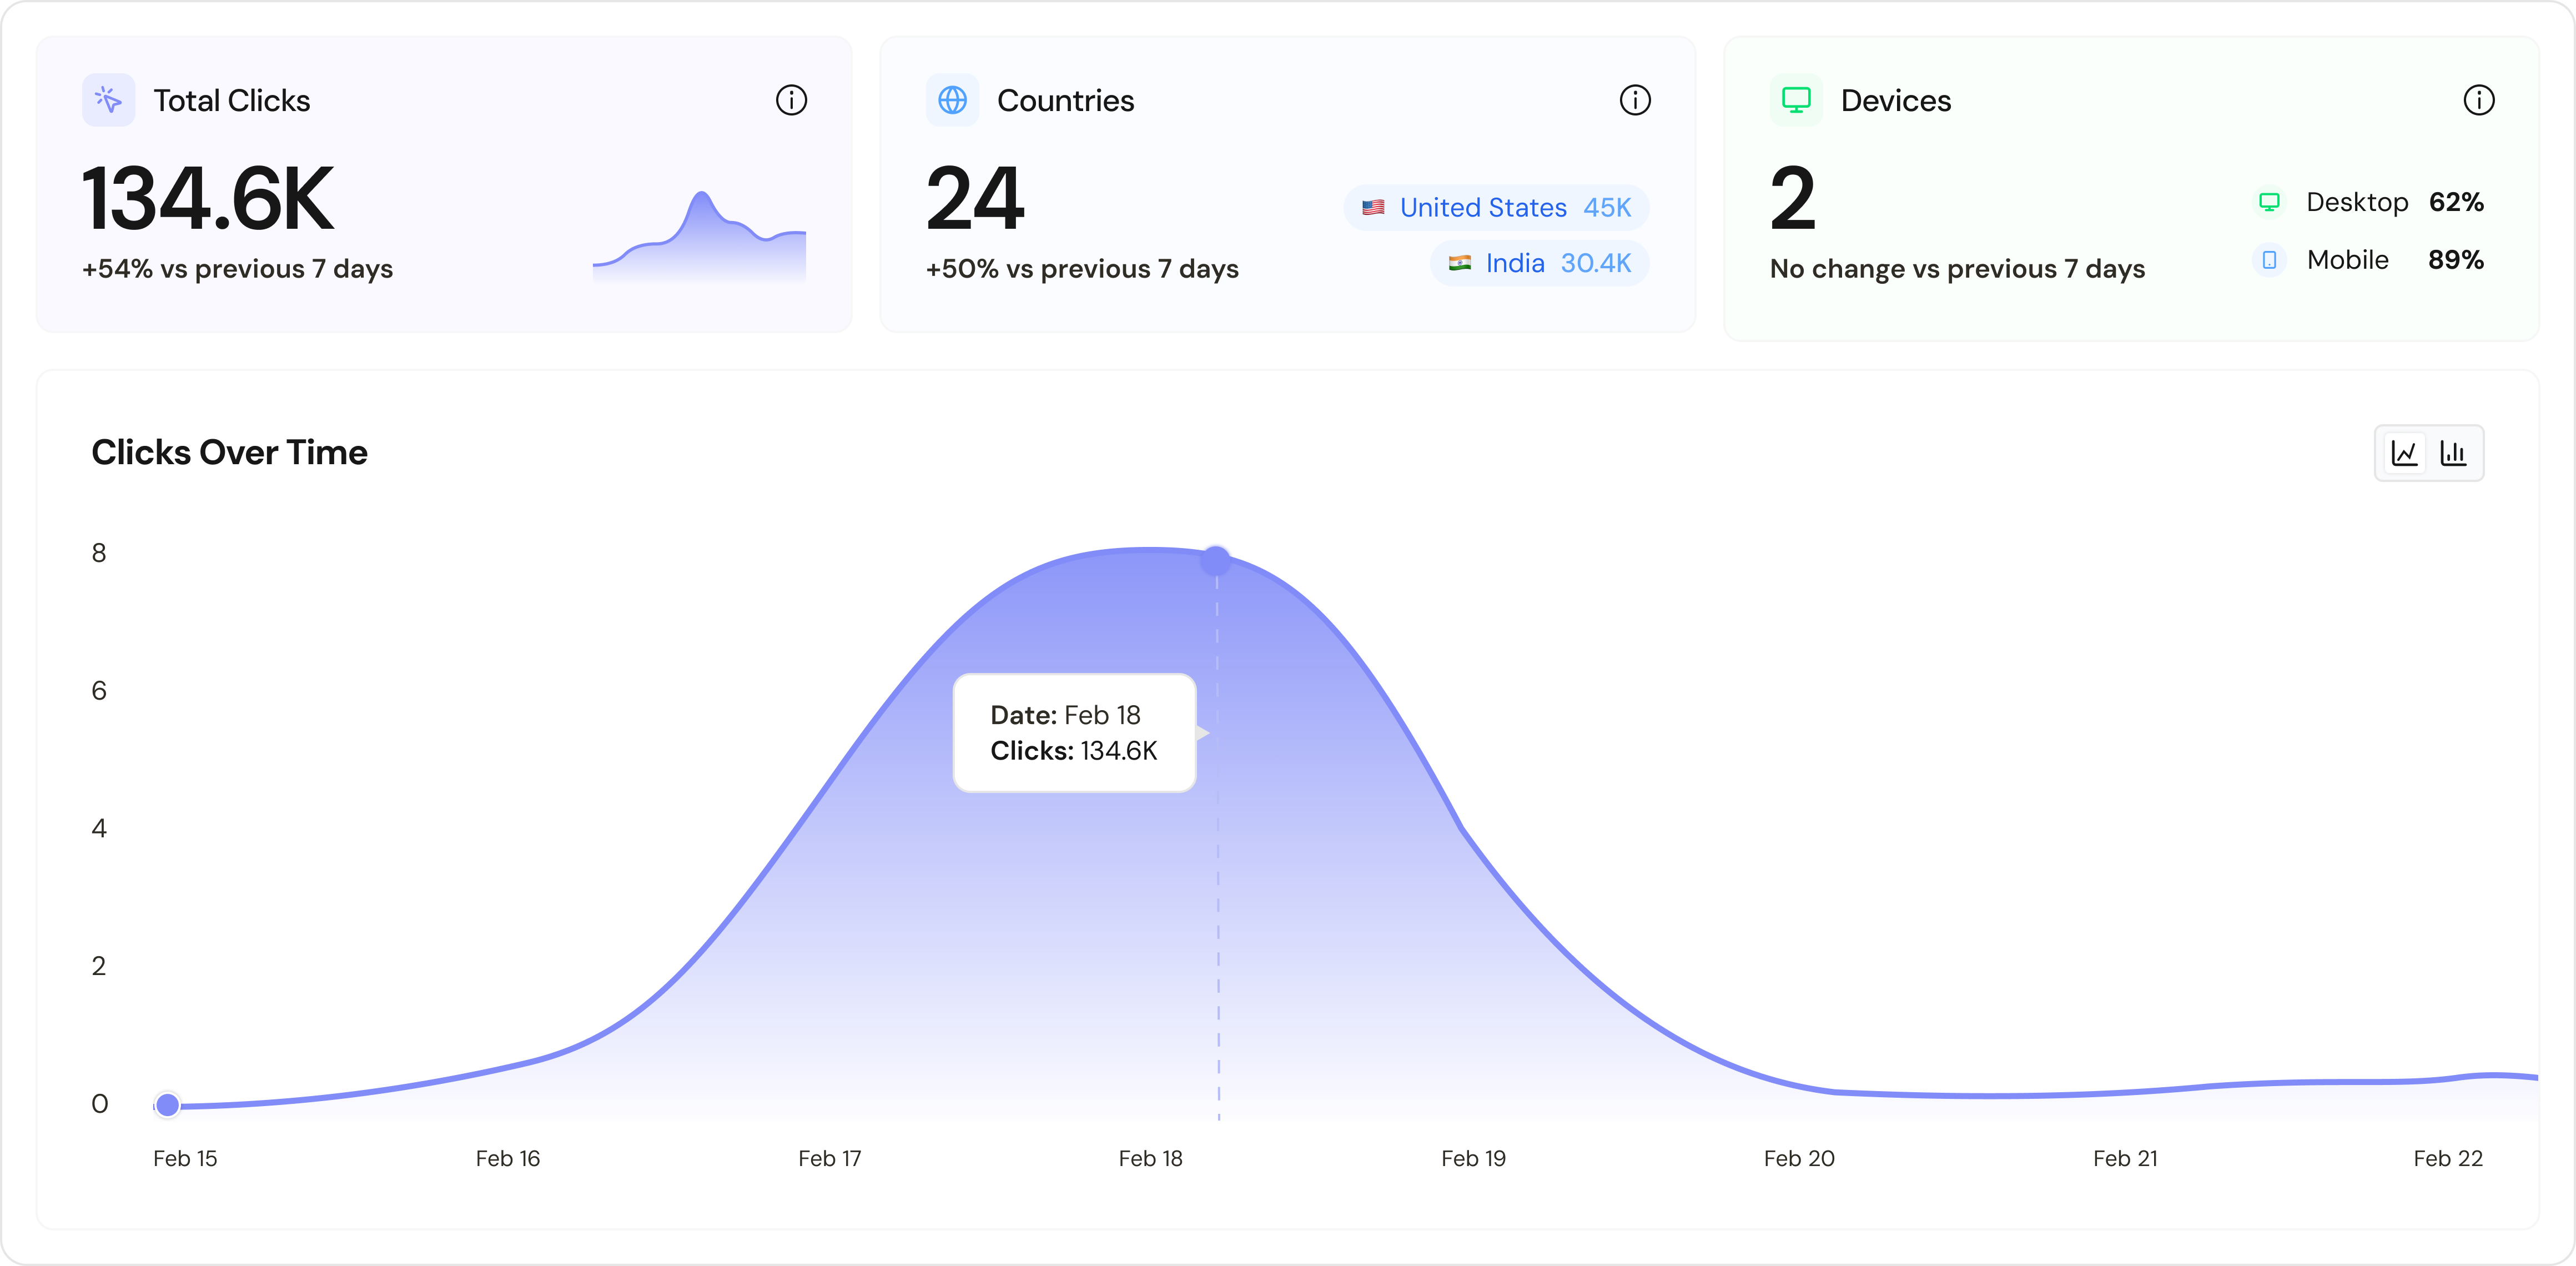Click the Countries info icon

1635,100
